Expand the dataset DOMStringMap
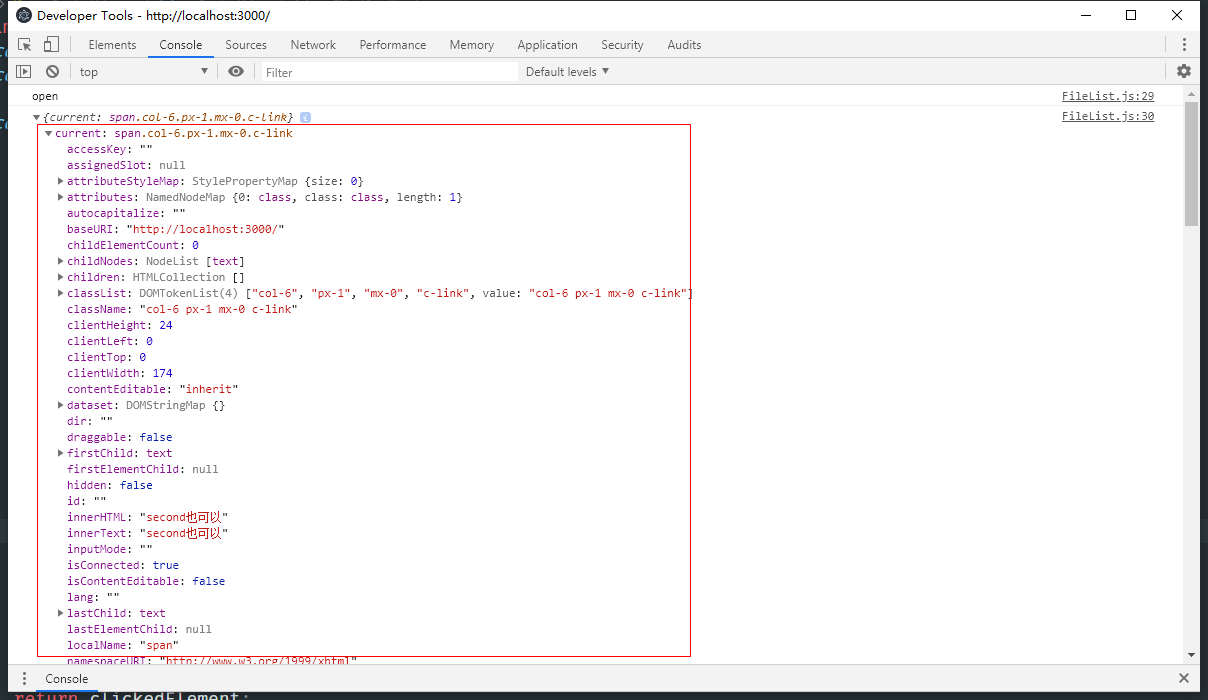Screen dimensions: 1208x700 coord(61,405)
